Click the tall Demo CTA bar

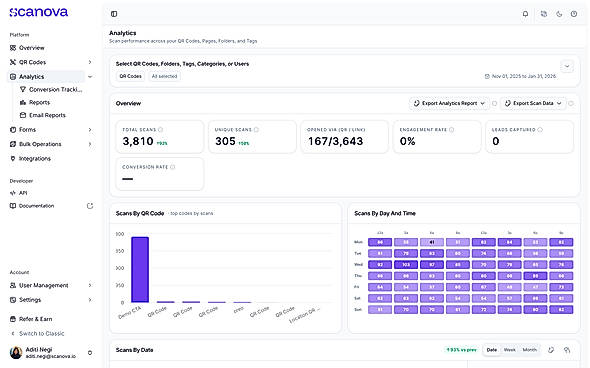click(140, 269)
